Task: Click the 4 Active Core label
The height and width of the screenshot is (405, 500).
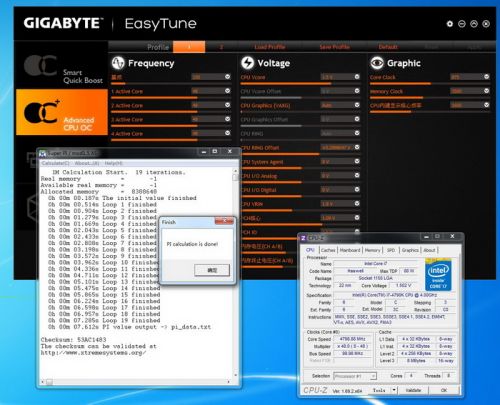Action: [x=127, y=133]
